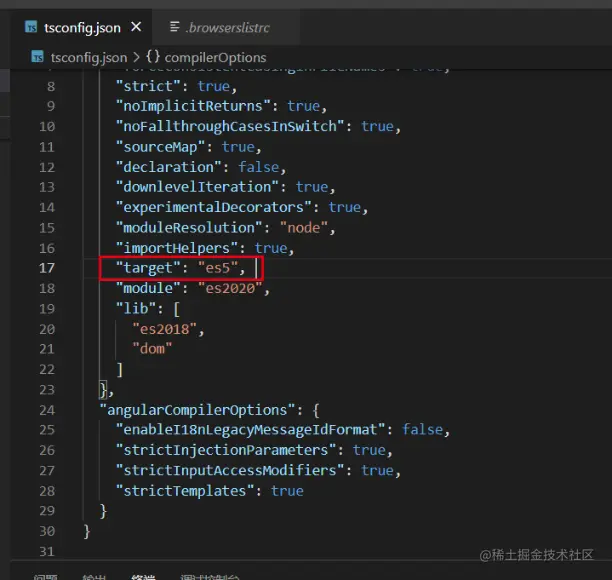Click line number 17 in the gutter
Image resolution: width=612 pixels, height=580 pixels.
coord(47,268)
